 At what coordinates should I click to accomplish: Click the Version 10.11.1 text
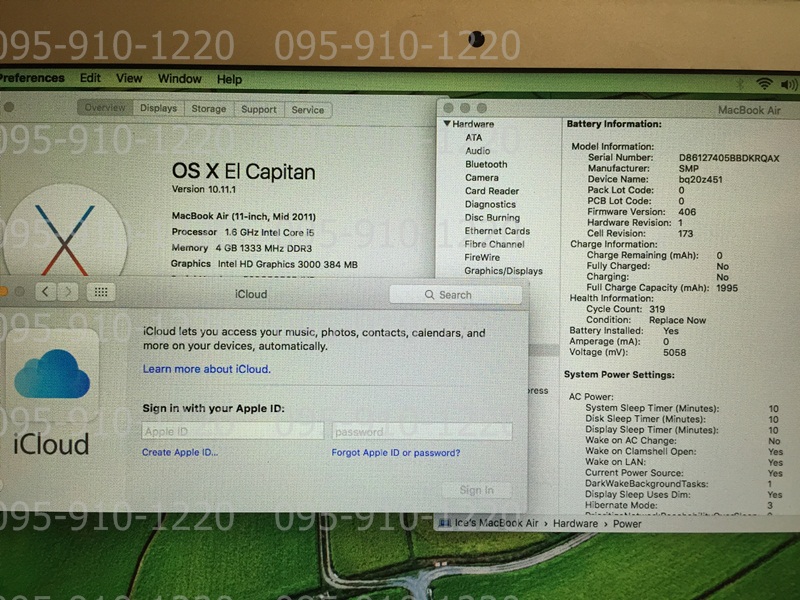point(204,189)
